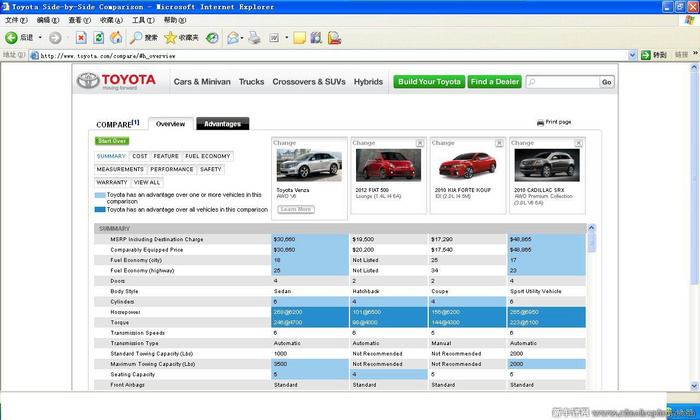Screen dimensions: 700x420
Task: Click the Toyota Venza car thumbnail
Action: pos(309,165)
